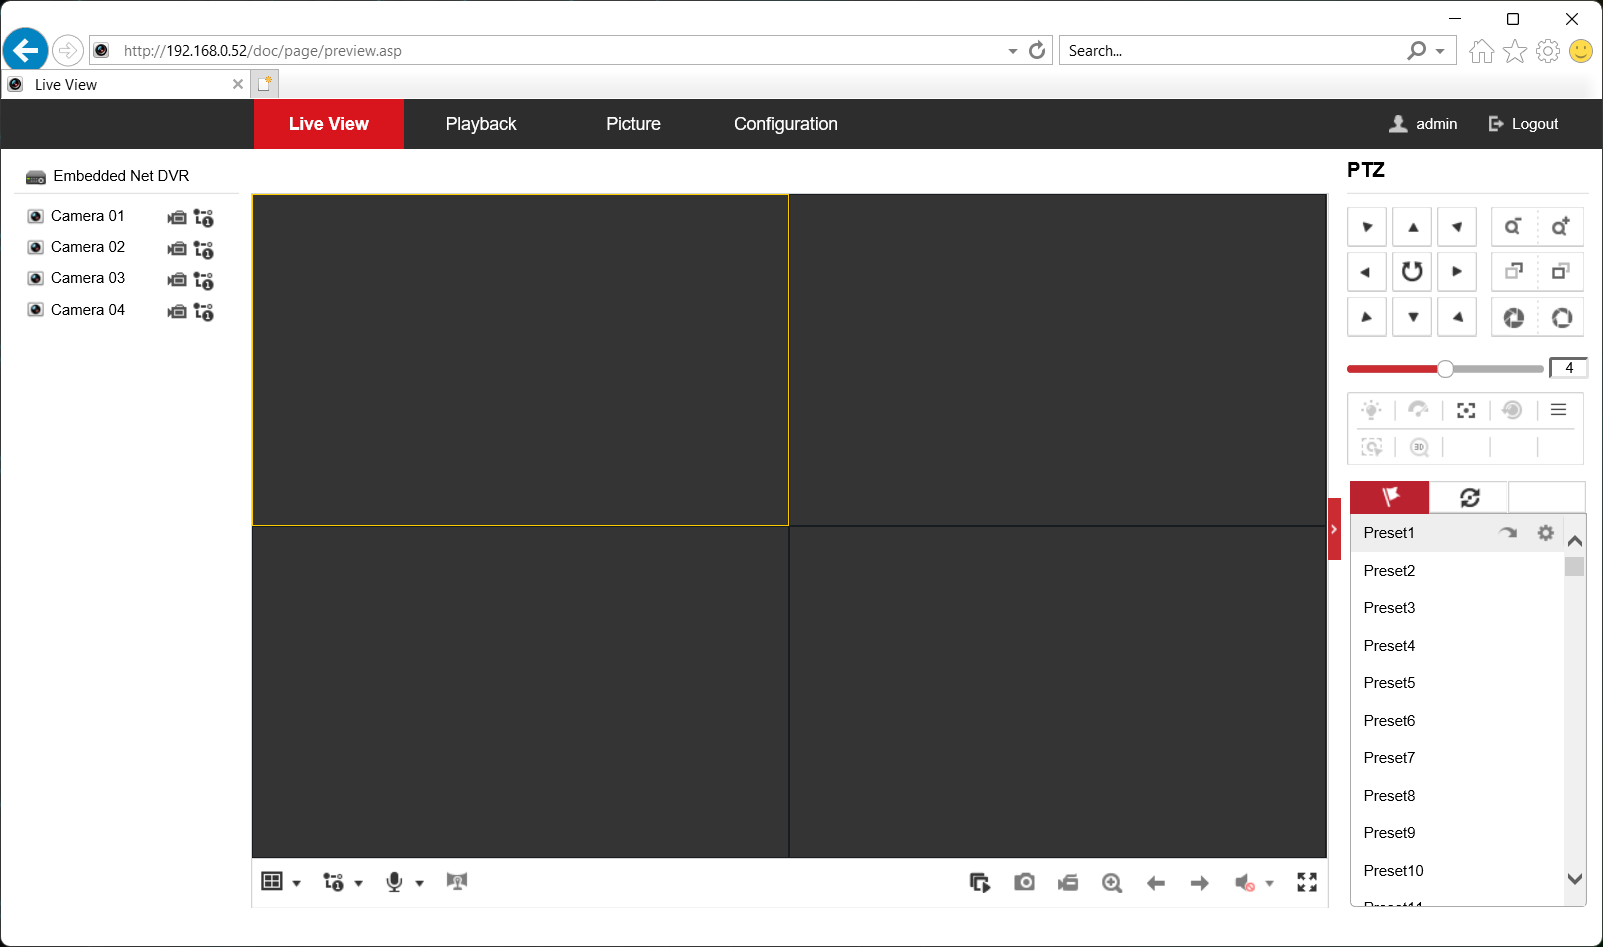Pan PTZ camera down

[x=1412, y=317]
